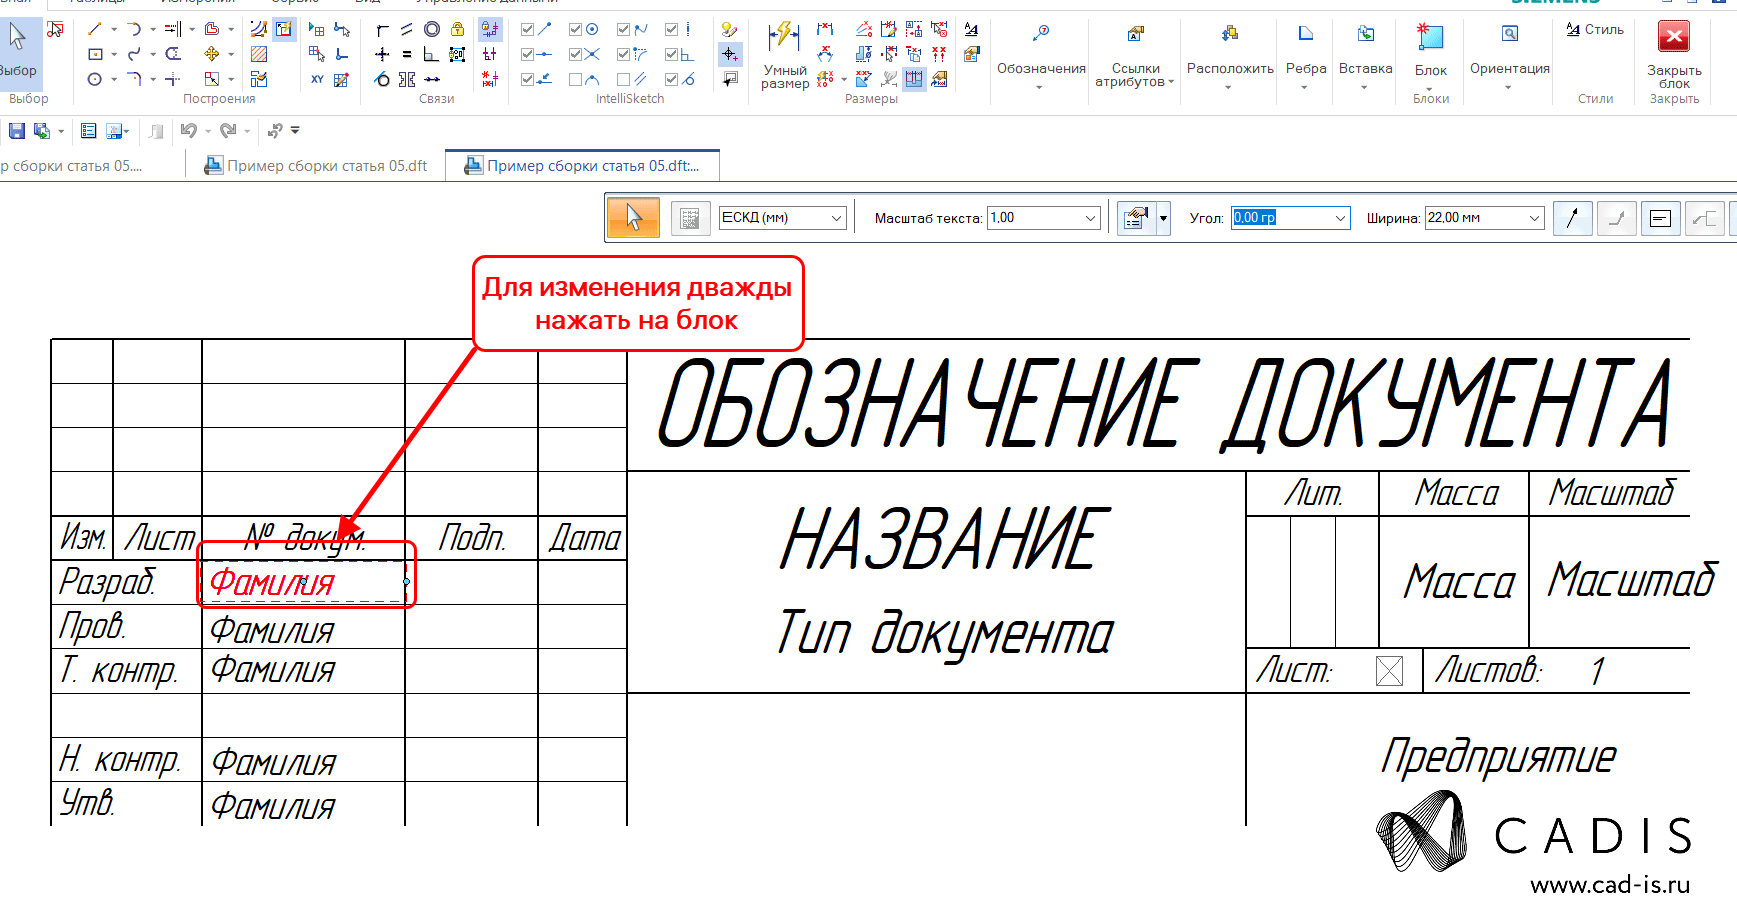Open the ЕСКД (мм) style dropdown
The height and width of the screenshot is (921, 1737).
point(837,218)
